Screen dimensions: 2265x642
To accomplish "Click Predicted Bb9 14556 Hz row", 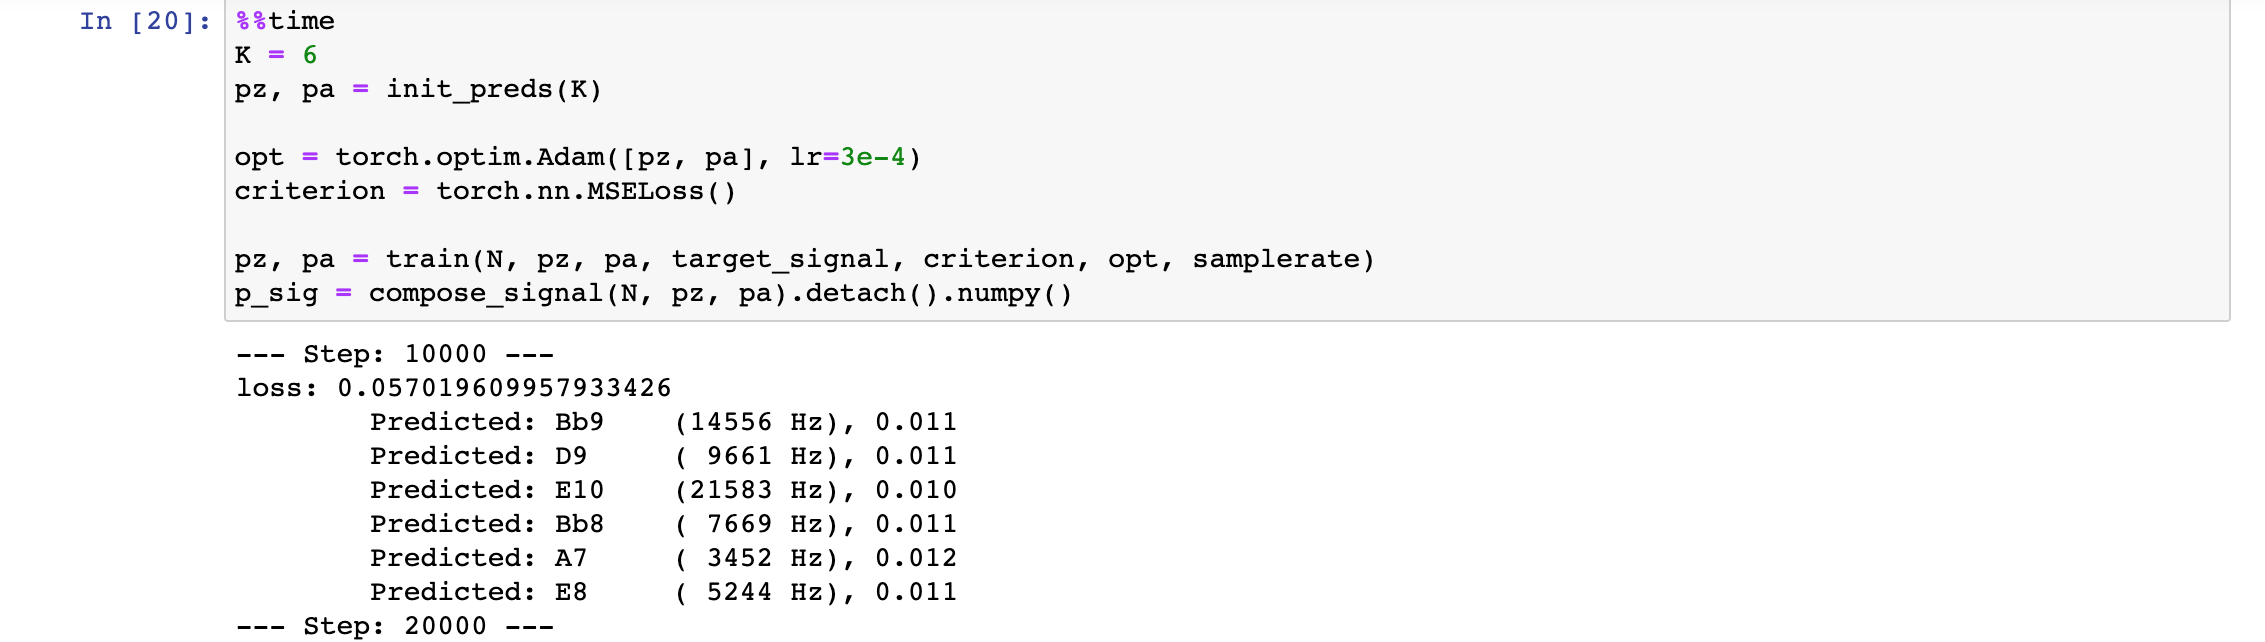I will click(x=664, y=422).
